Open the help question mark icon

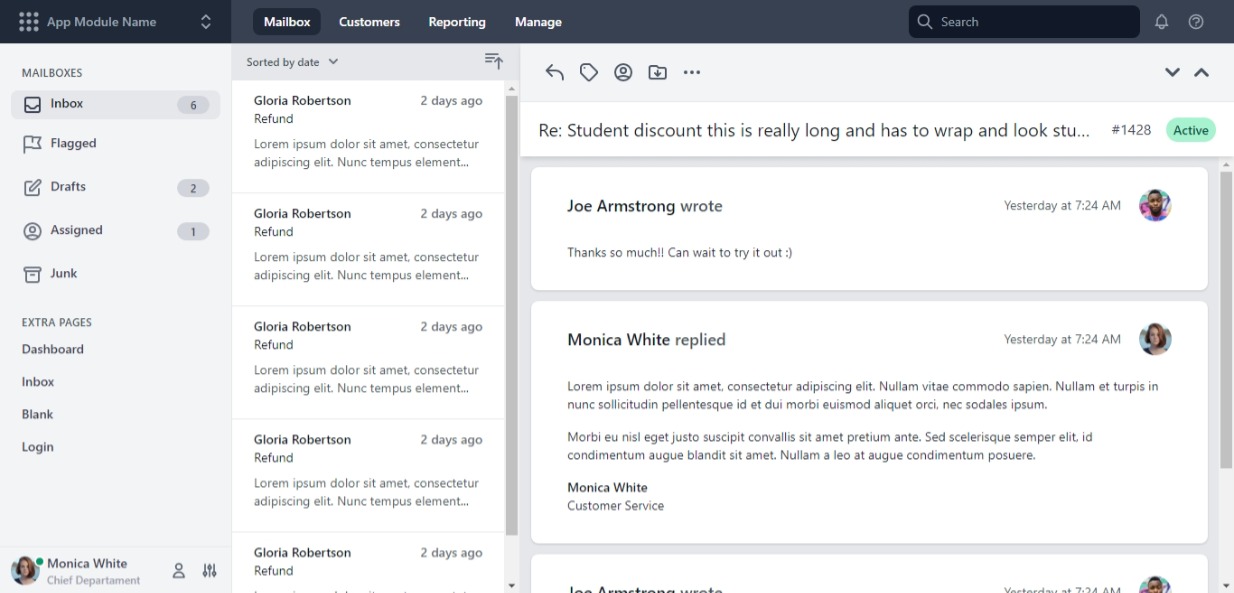(x=1196, y=21)
